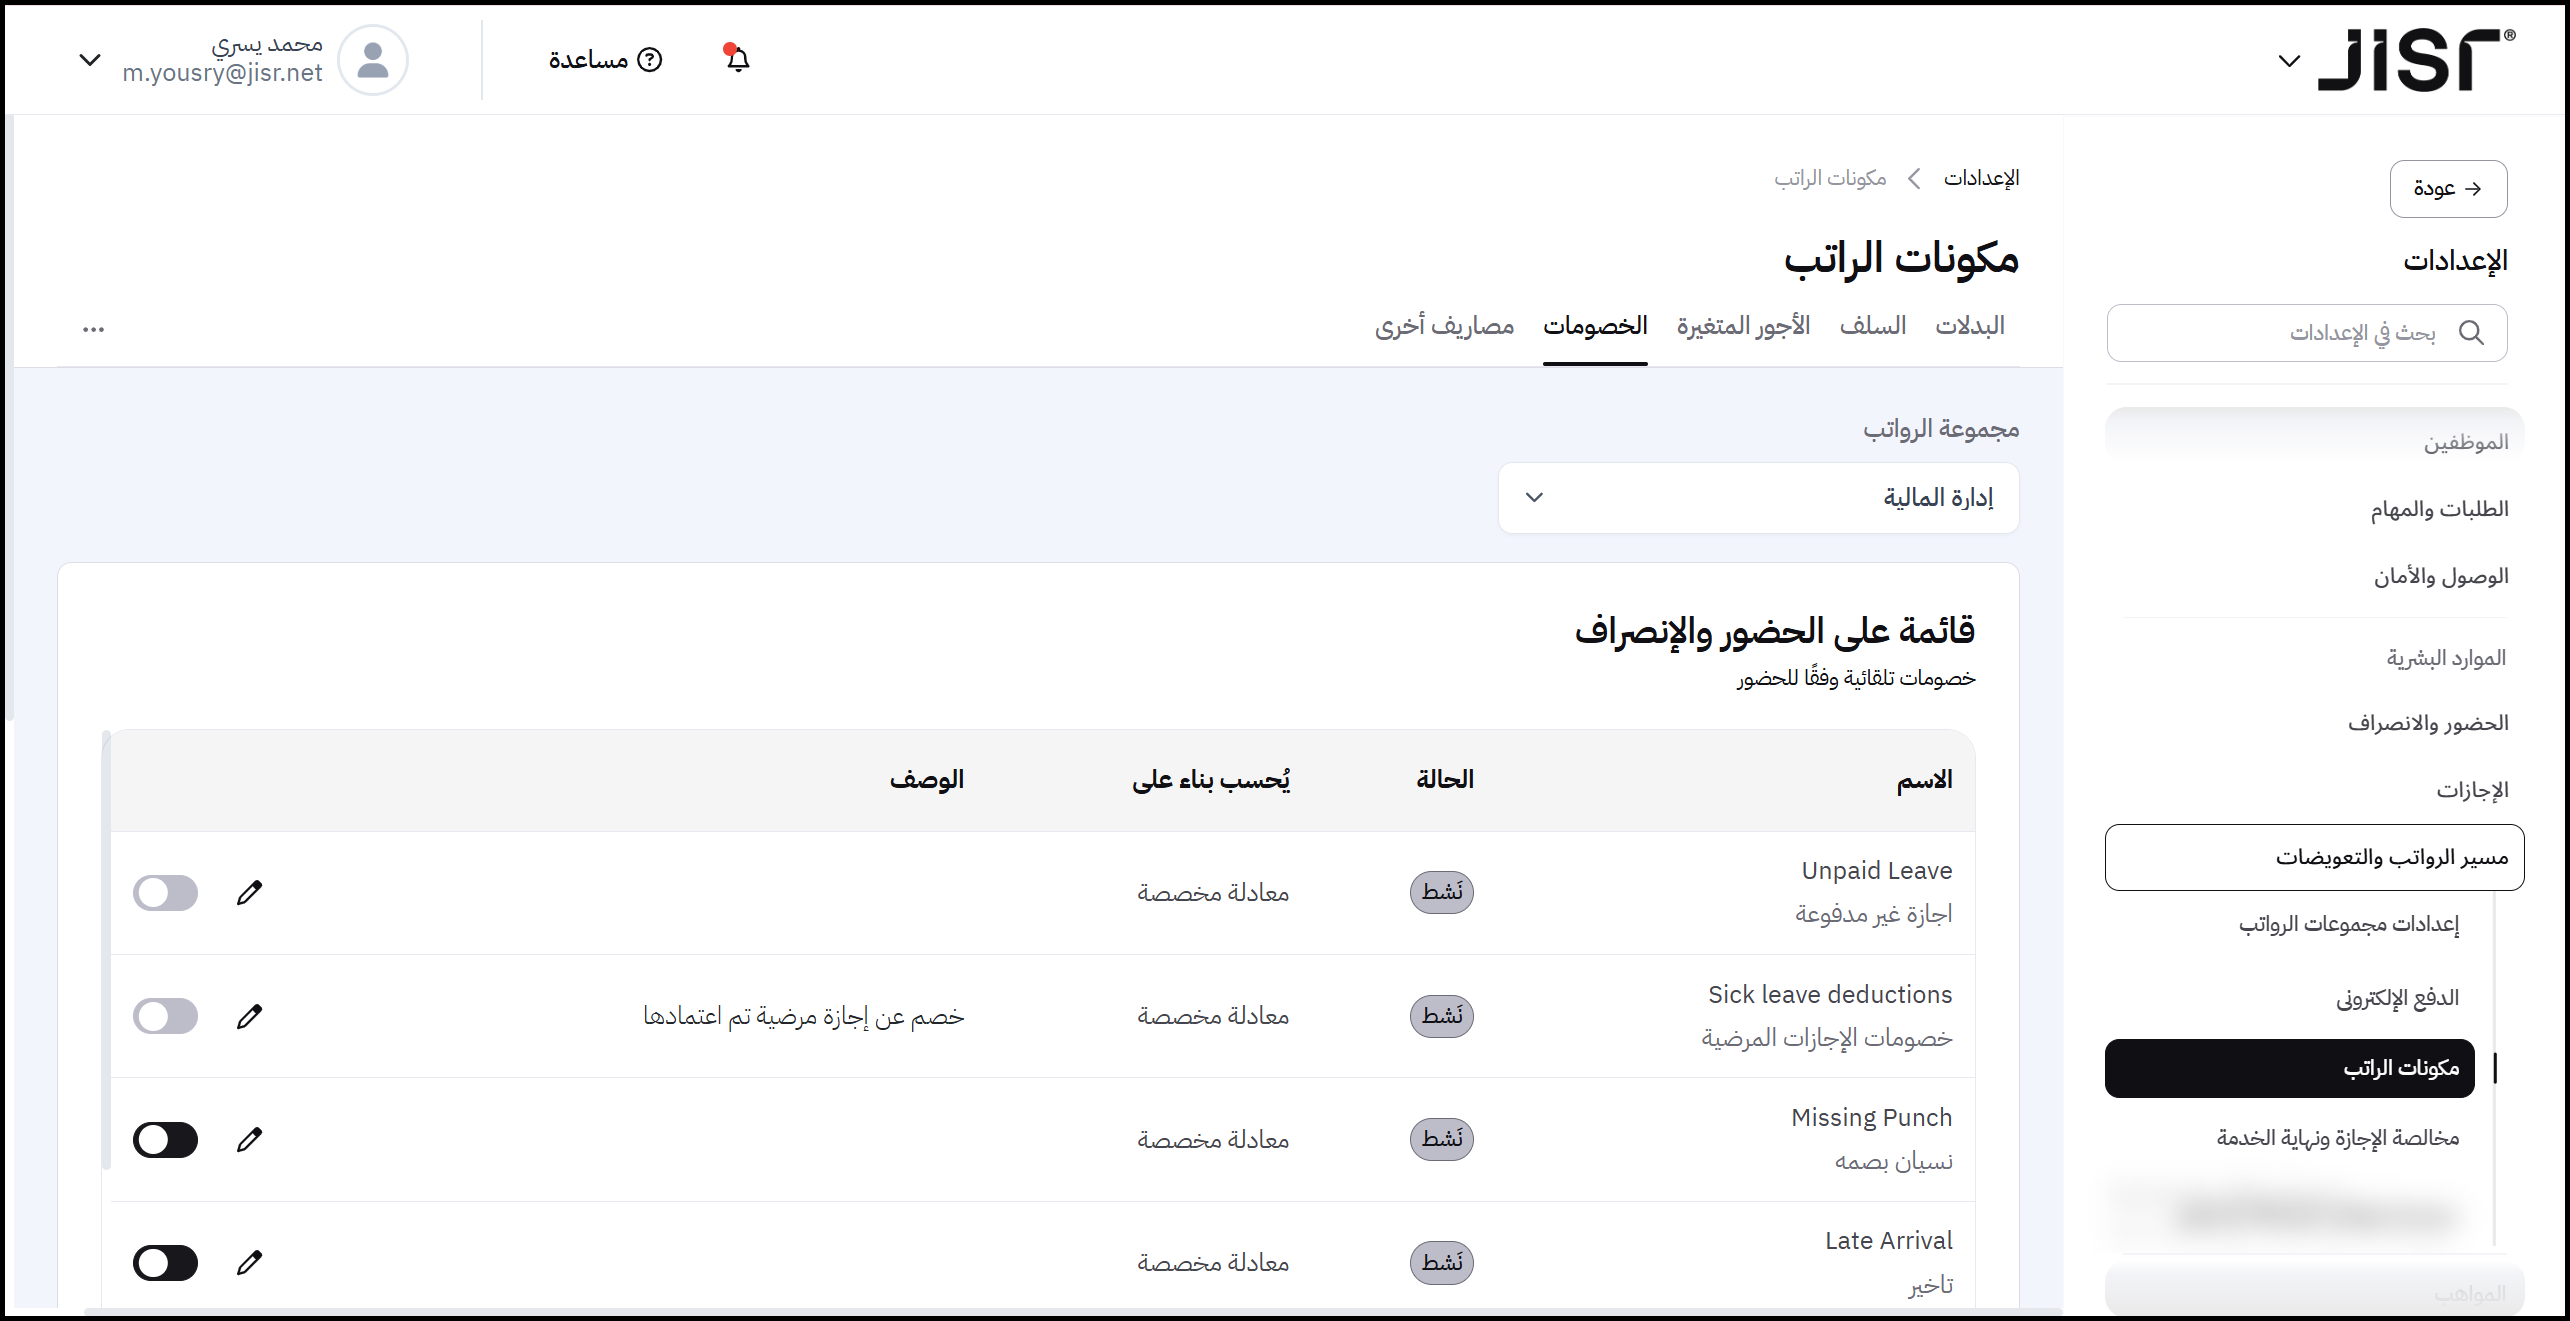Image resolution: width=2570 pixels, height=1321 pixels.
Task: Disable the Missing Punch switch
Action: (x=166, y=1139)
